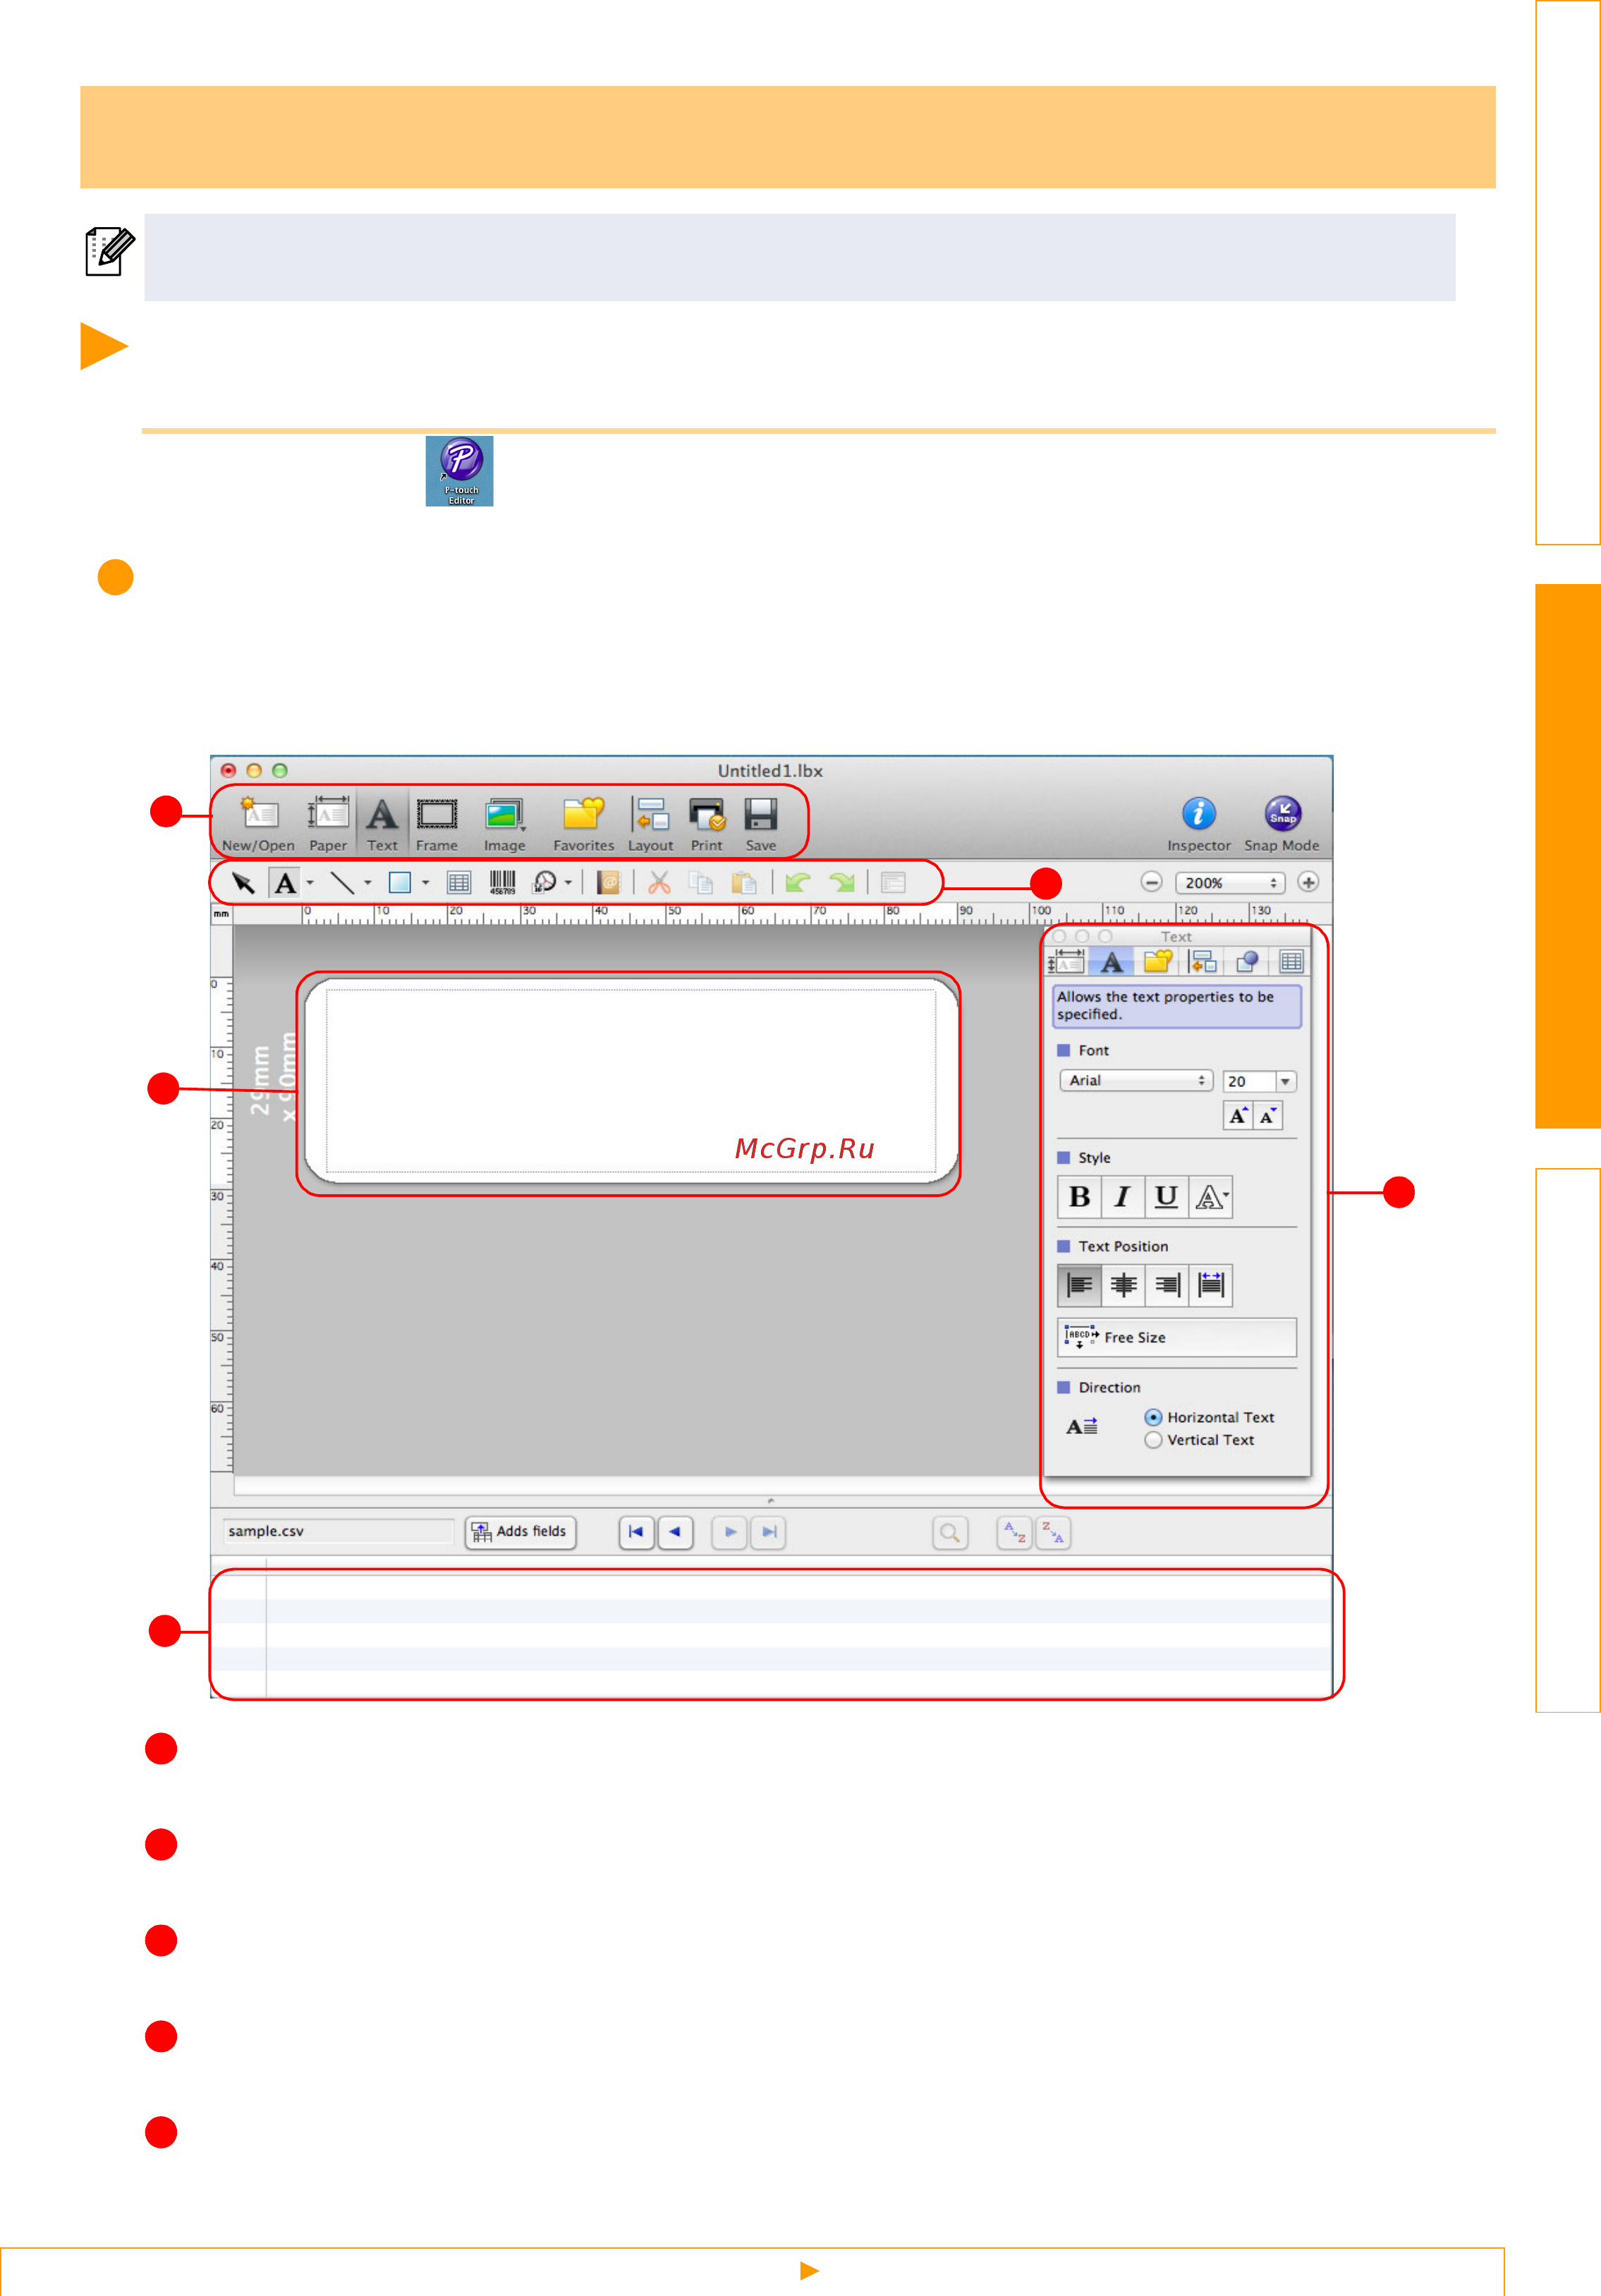This screenshot has width=1601, height=2296.
Task: Expand the text effects dropdown next to Underline
Action: (x=1211, y=1196)
